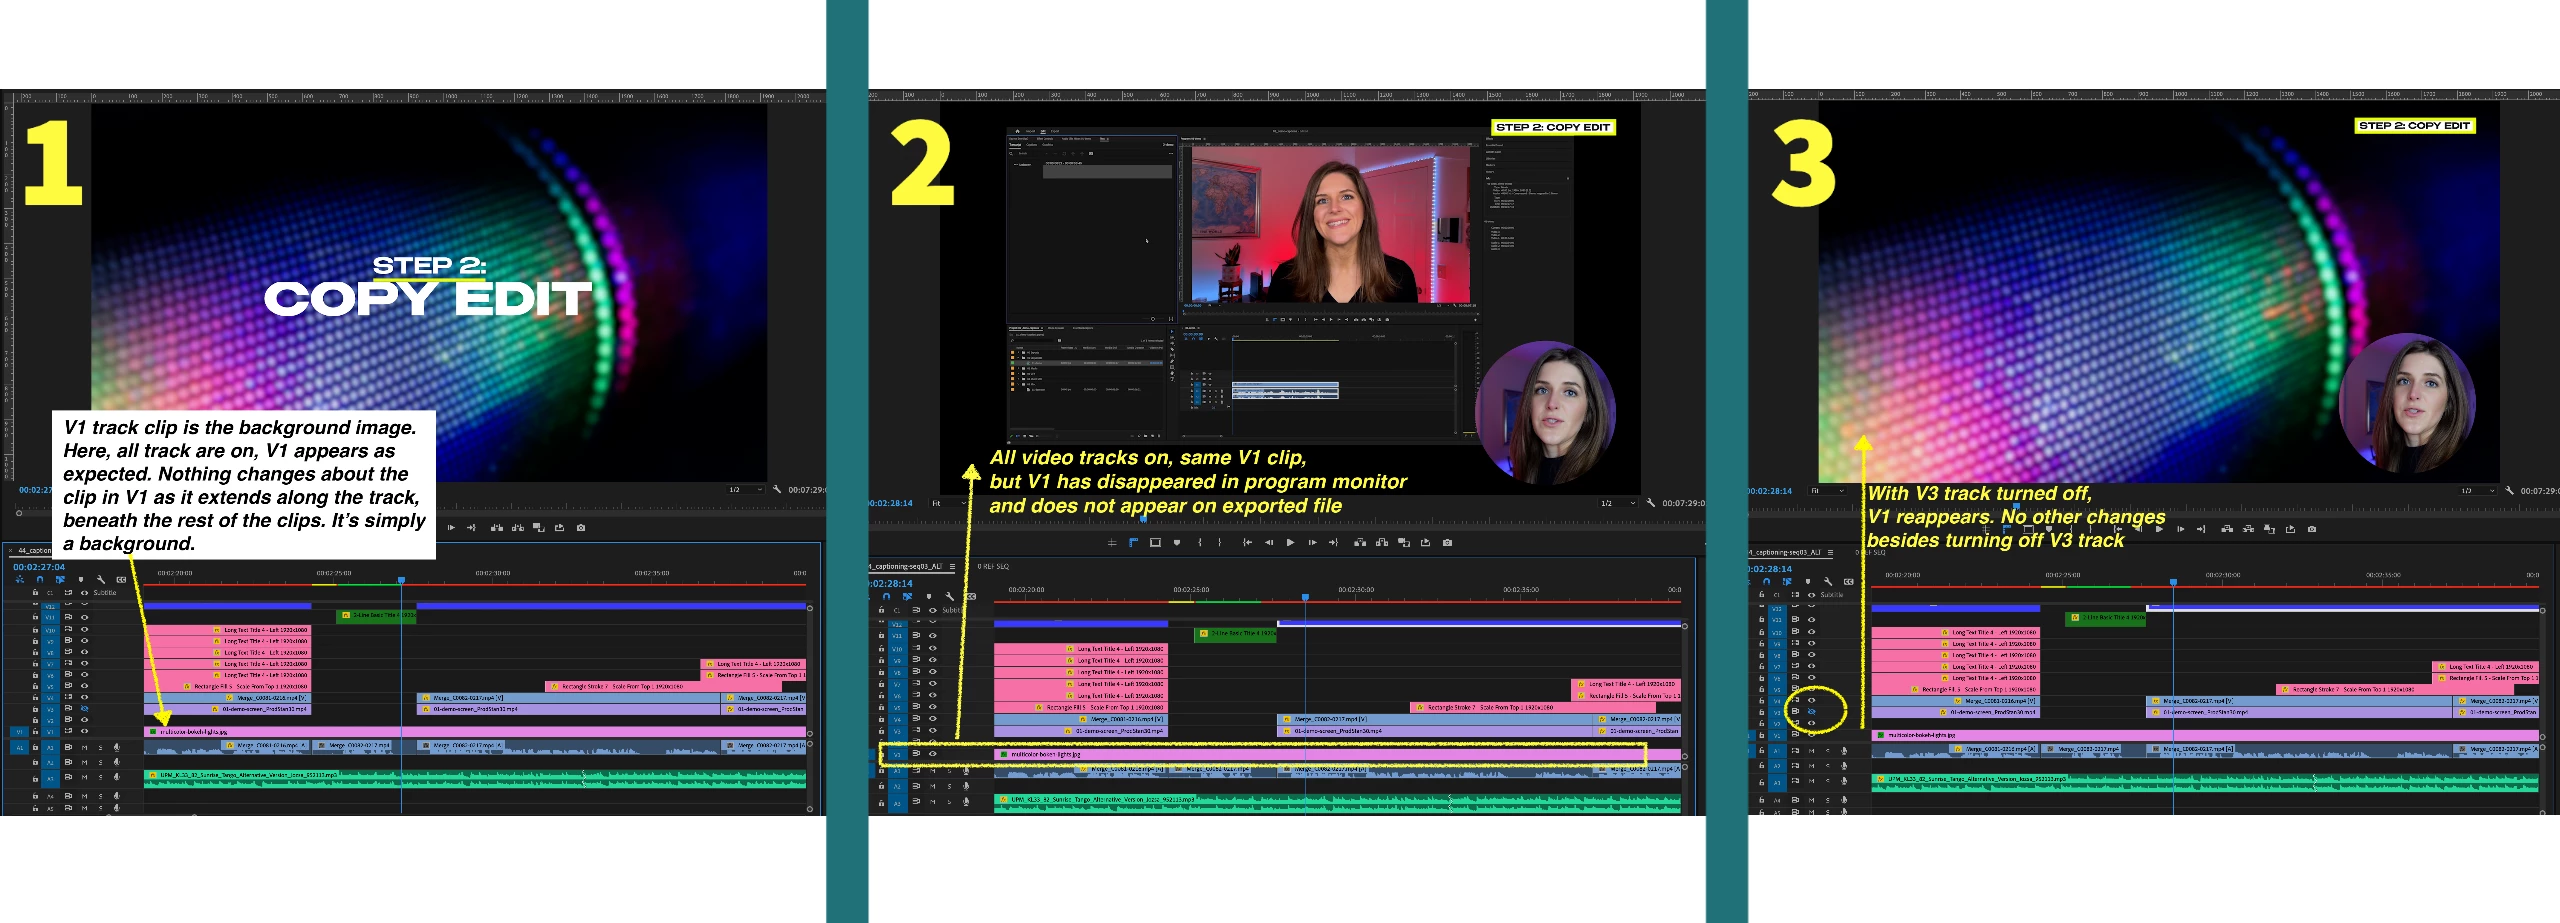
Task: Toggle Snap magnet in the middle screenshot's timeline
Action: click(x=886, y=597)
